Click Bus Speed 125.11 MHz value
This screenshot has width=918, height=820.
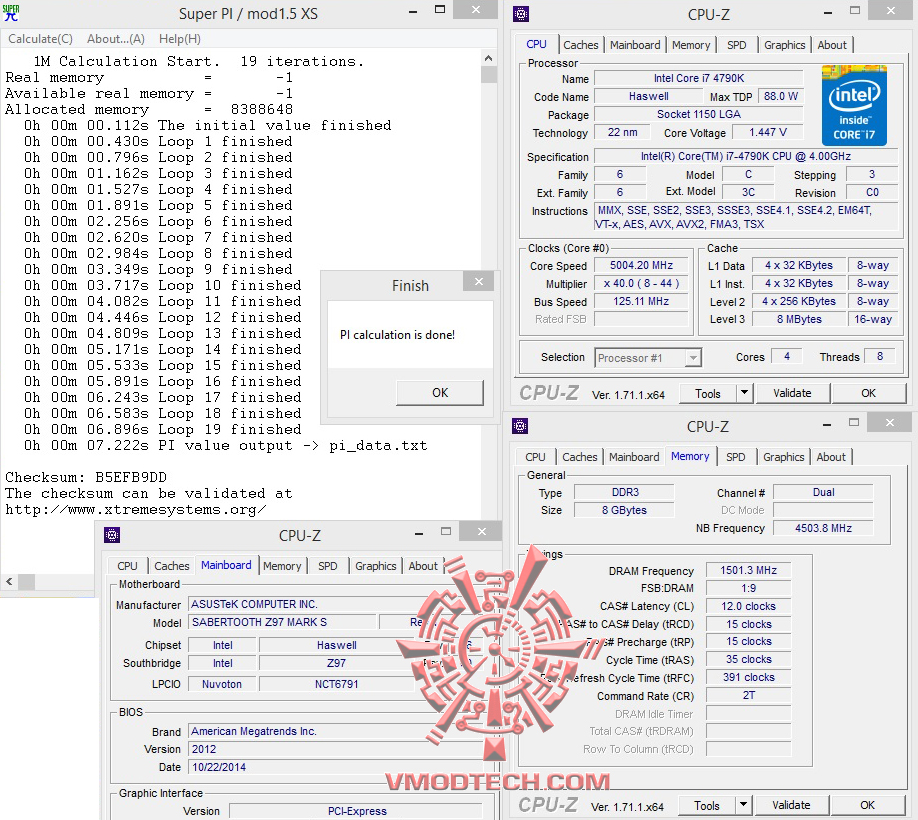pos(641,301)
